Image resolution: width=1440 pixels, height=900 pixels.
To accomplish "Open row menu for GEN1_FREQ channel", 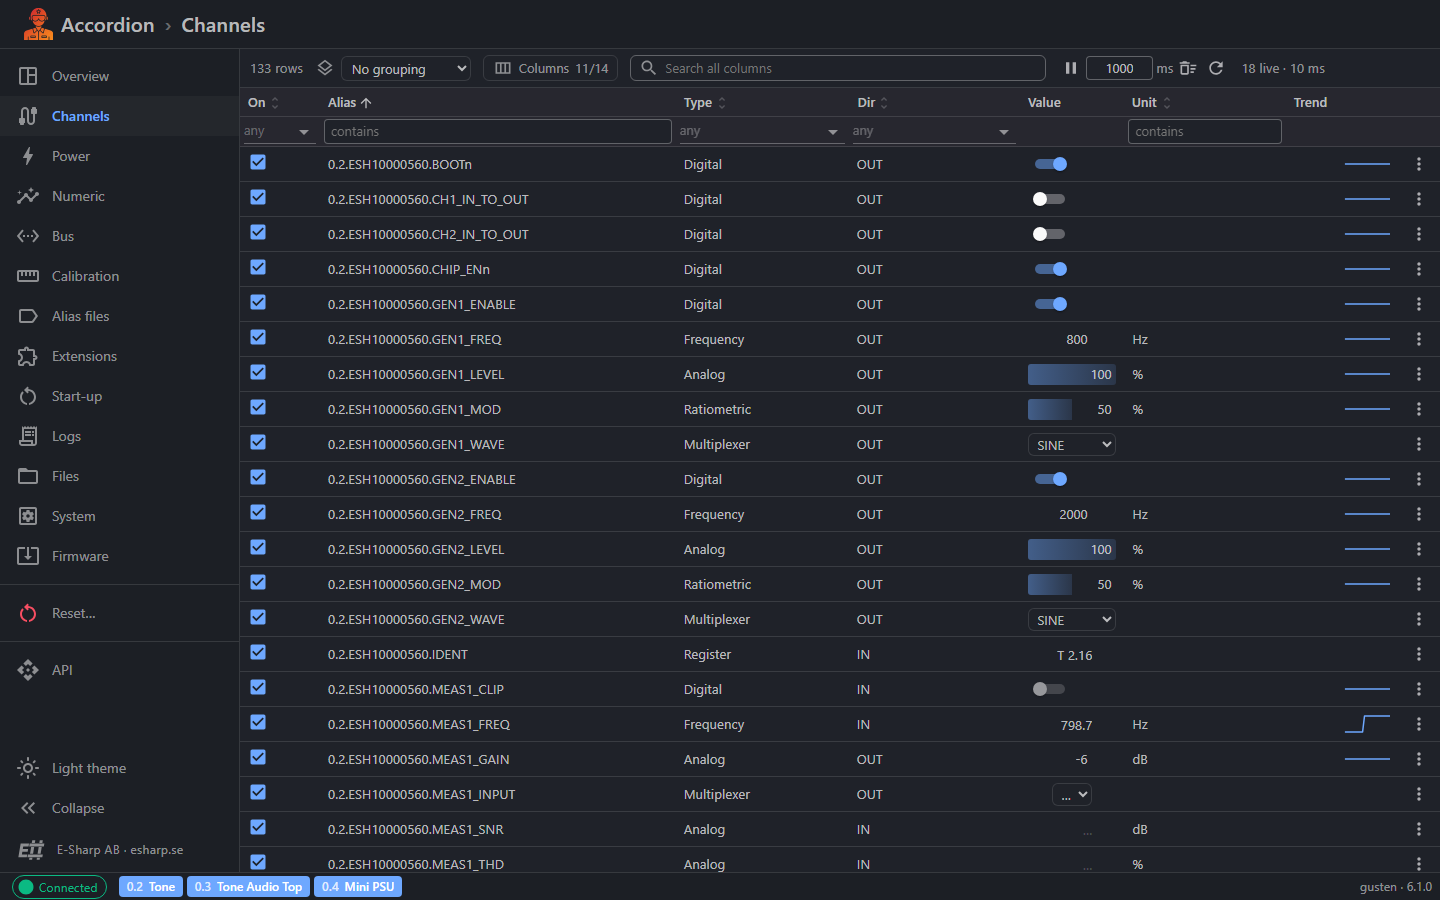I will click(1419, 339).
